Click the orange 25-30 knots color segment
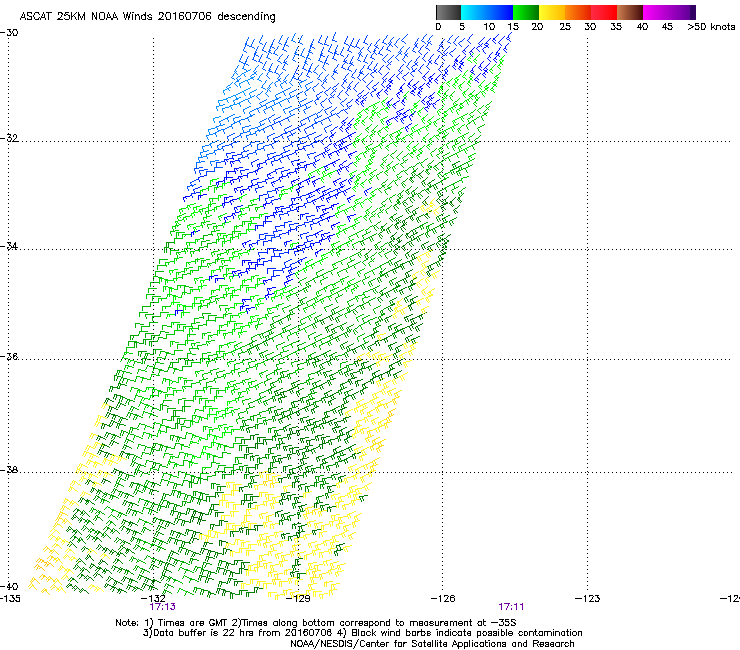The image size is (740, 650). pos(578,12)
